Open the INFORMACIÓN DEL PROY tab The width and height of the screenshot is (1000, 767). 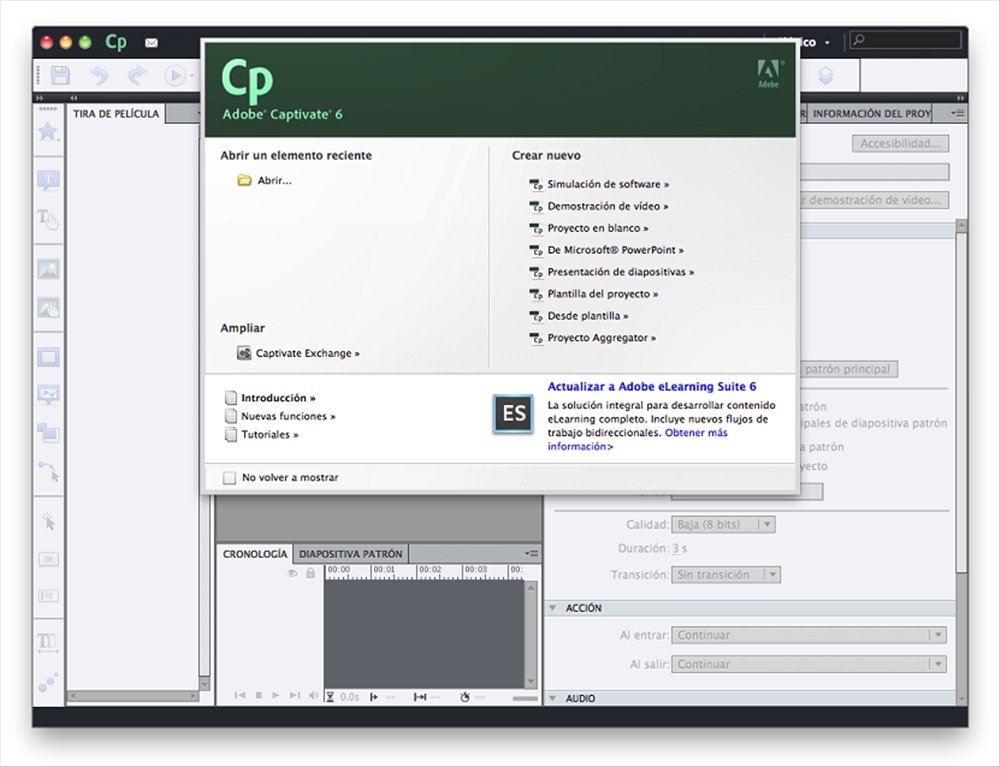[871, 113]
